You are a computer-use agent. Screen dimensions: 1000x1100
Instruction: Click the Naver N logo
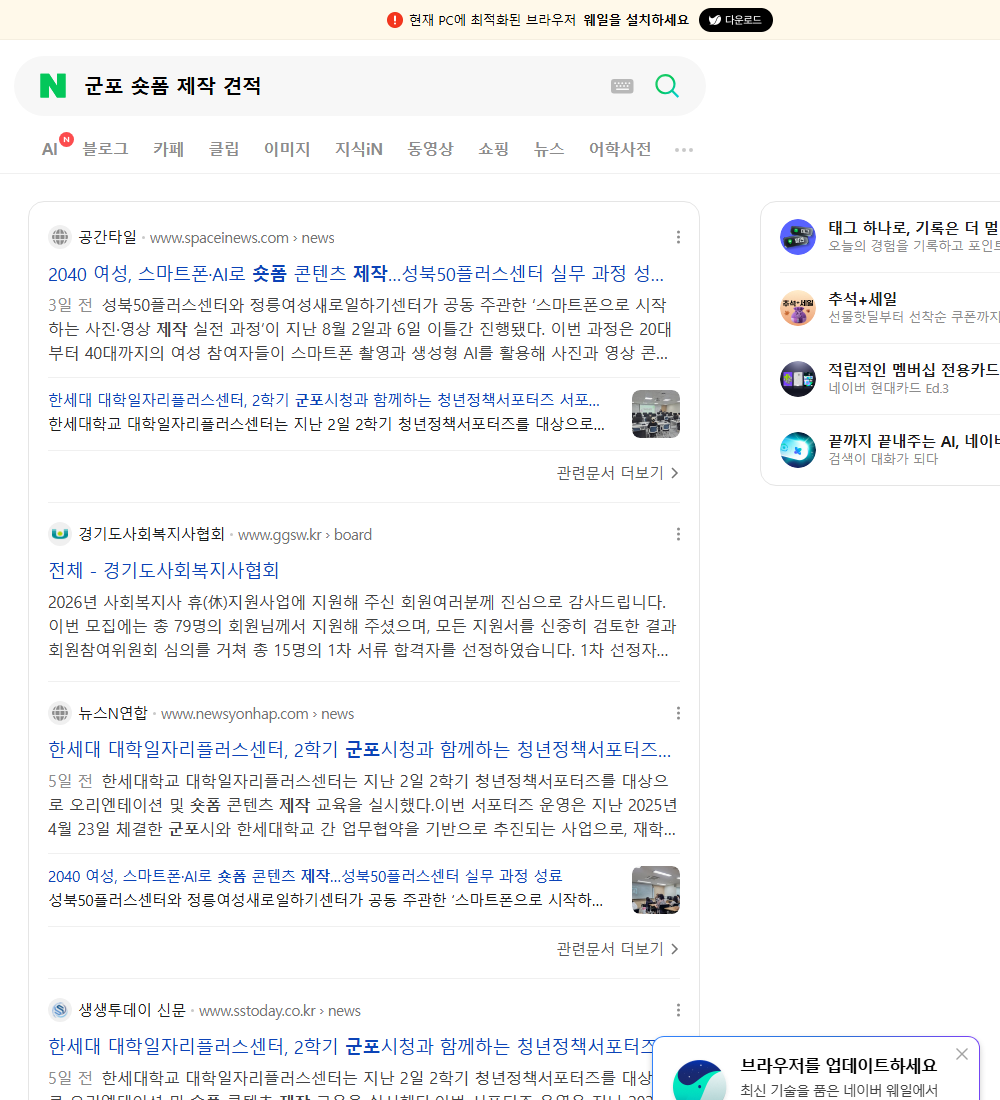(x=53, y=86)
